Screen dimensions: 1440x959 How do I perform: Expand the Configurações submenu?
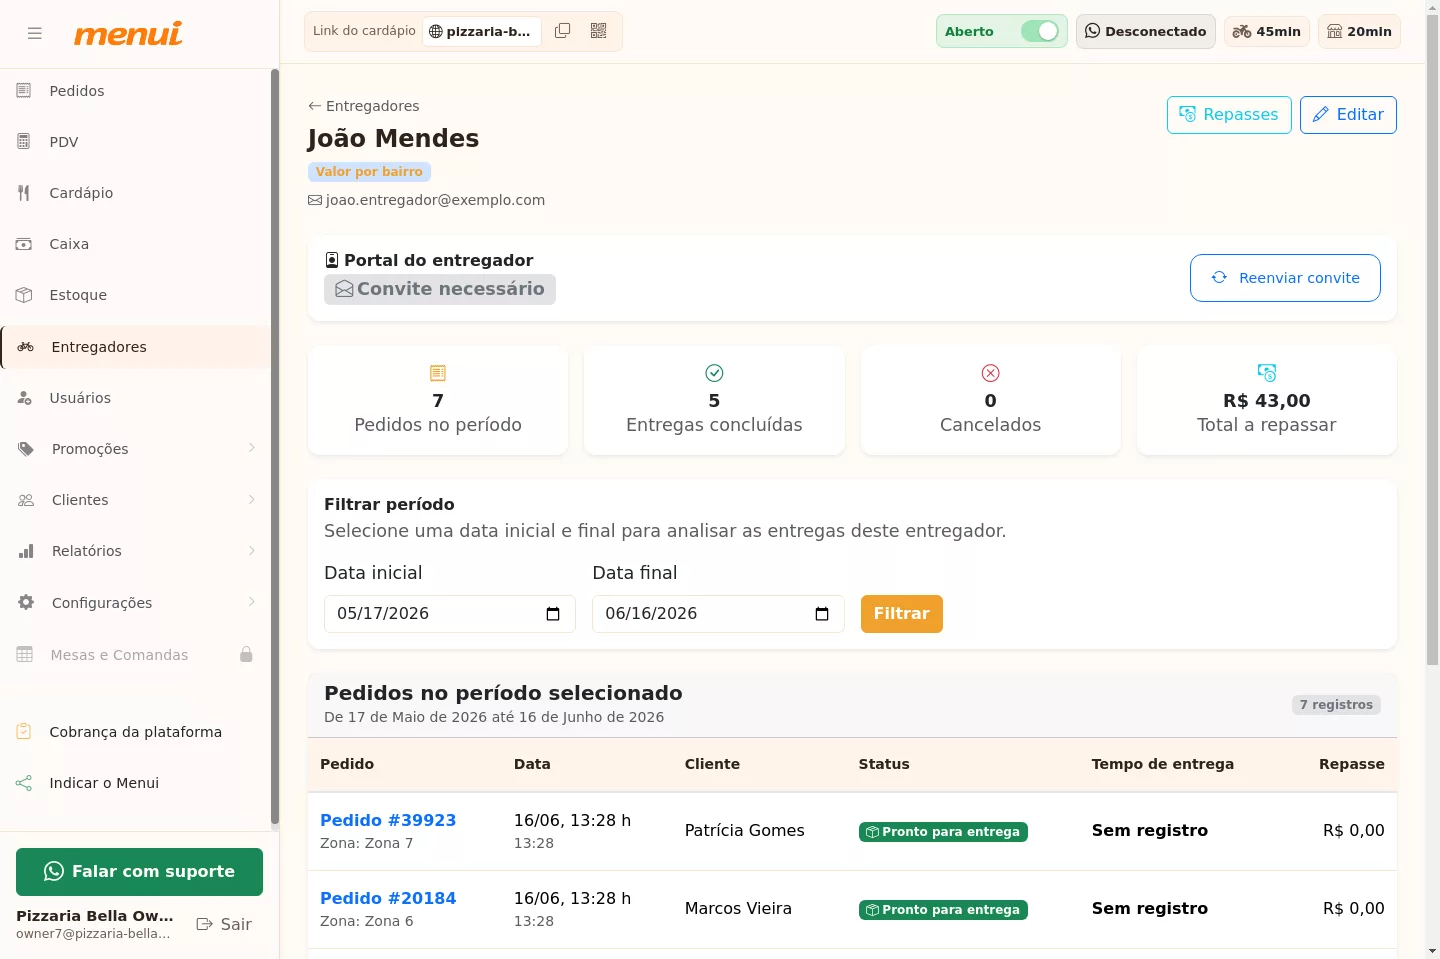click(x=251, y=602)
